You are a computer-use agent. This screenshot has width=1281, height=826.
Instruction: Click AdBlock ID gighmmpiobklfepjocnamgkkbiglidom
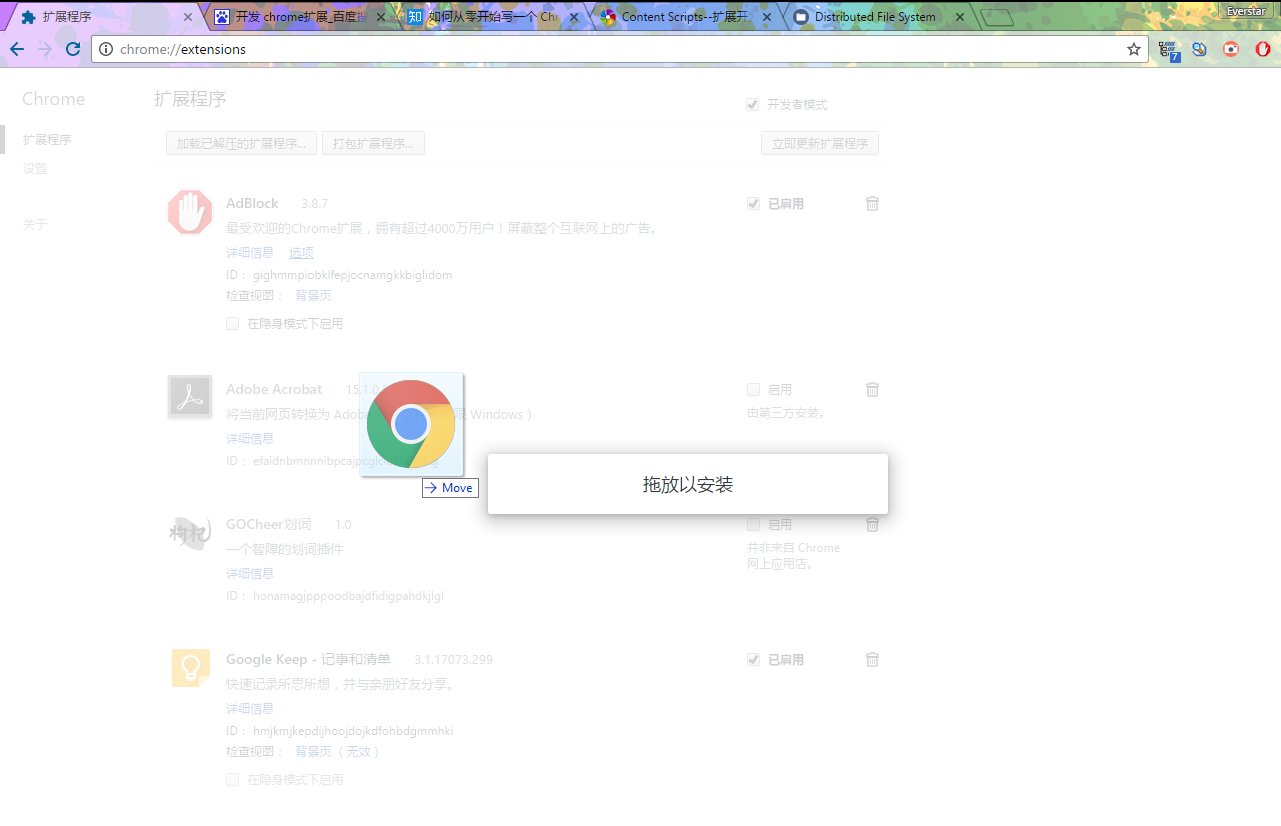coord(353,274)
